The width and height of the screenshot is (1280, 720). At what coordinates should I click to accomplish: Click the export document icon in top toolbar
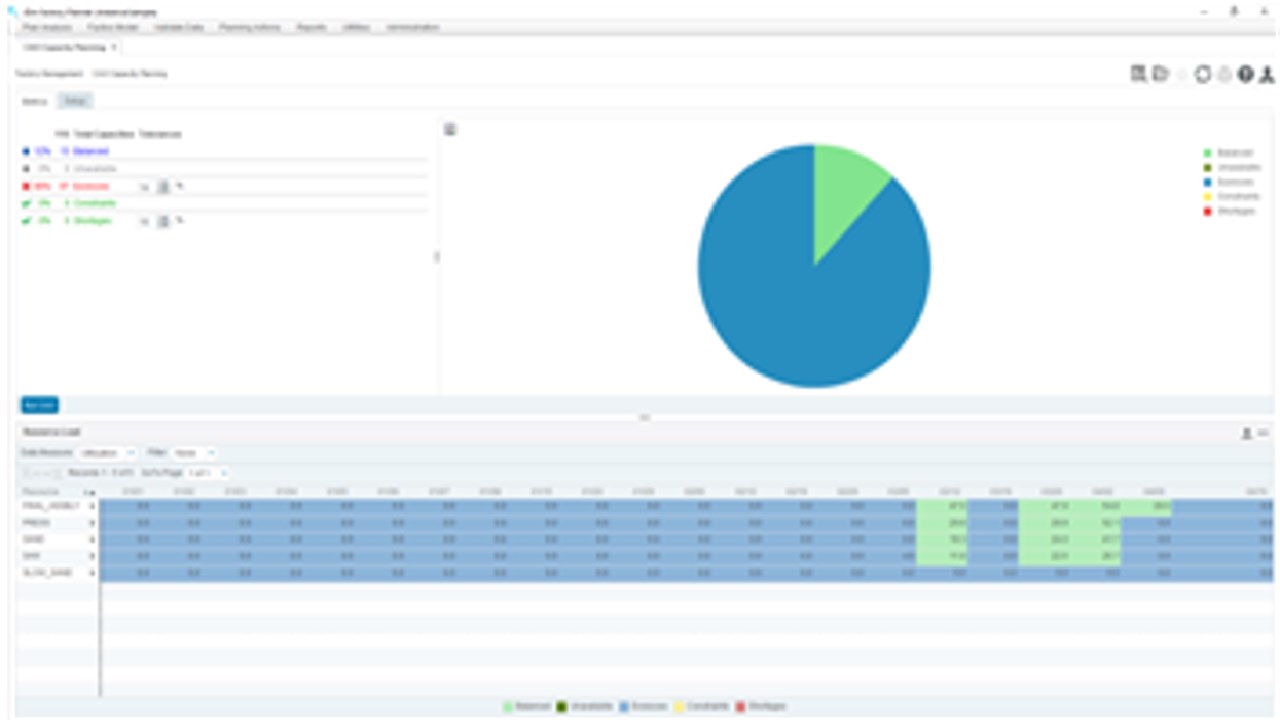pyautogui.click(x=1161, y=74)
